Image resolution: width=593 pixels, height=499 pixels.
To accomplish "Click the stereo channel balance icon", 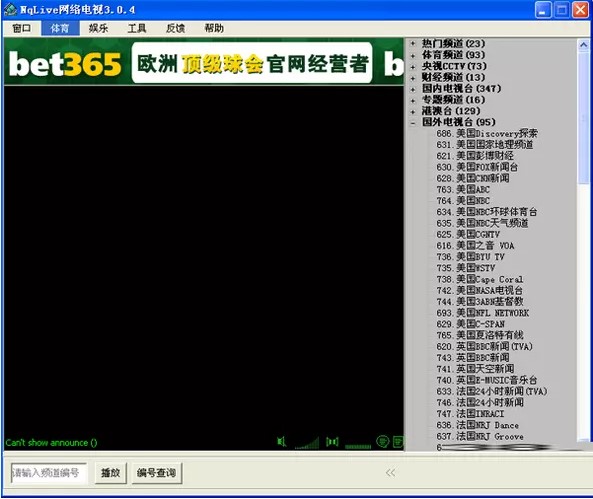I will (332, 441).
